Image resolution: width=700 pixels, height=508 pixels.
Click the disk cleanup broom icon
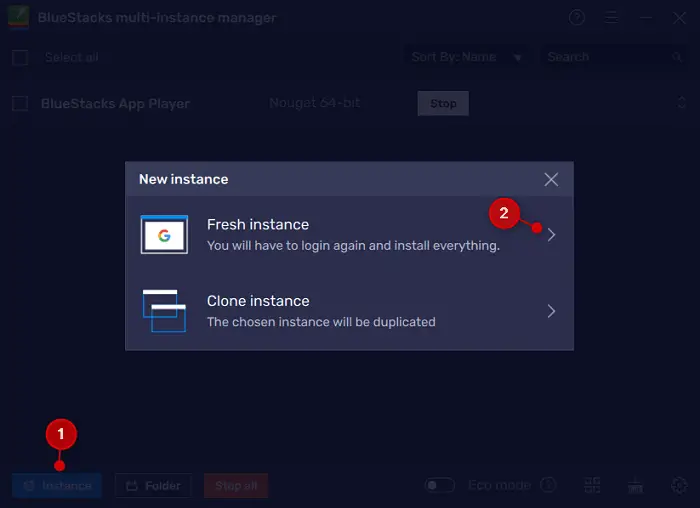[x=635, y=486]
